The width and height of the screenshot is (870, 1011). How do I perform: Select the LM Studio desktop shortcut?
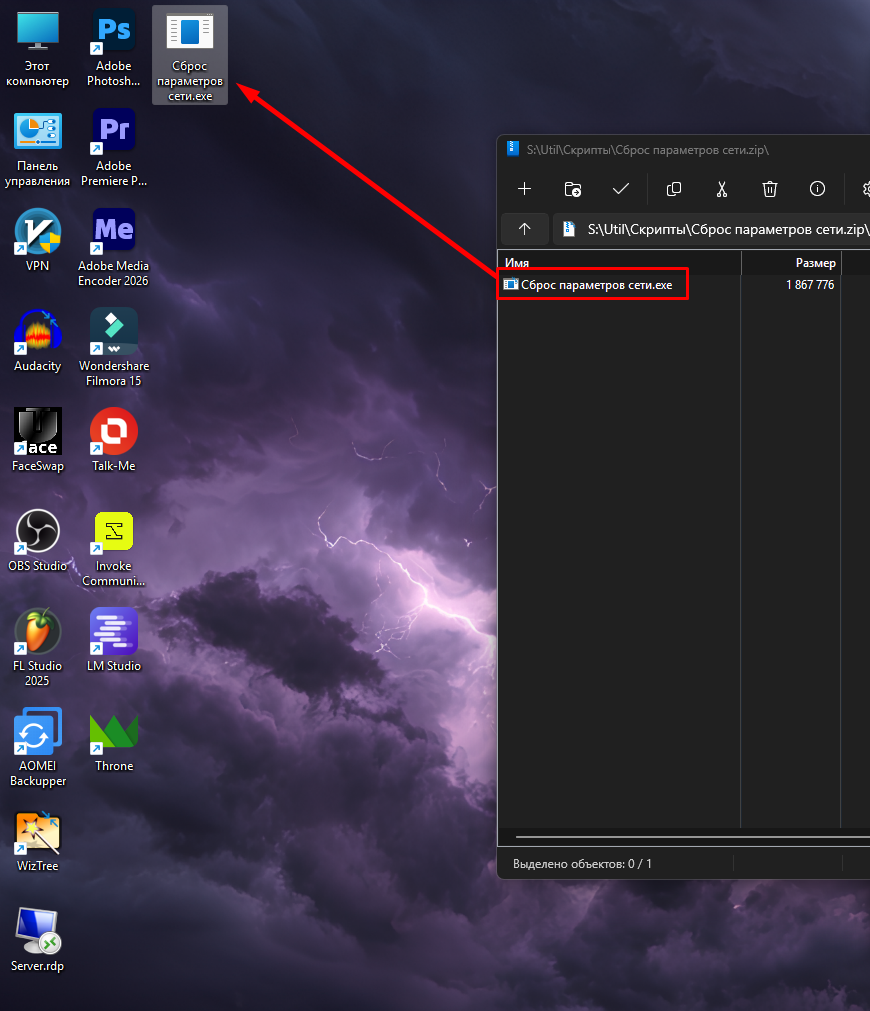point(114,640)
